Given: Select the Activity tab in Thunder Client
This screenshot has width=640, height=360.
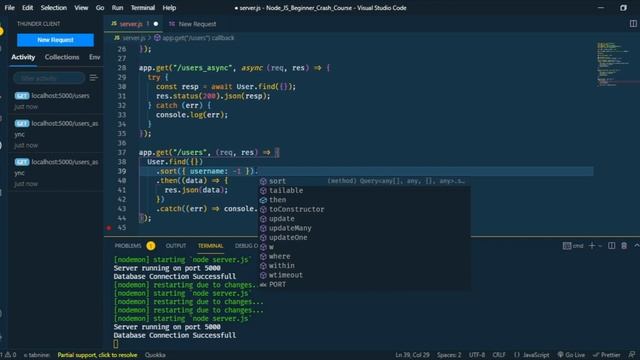Looking at the screenshot, I should 23,57.
